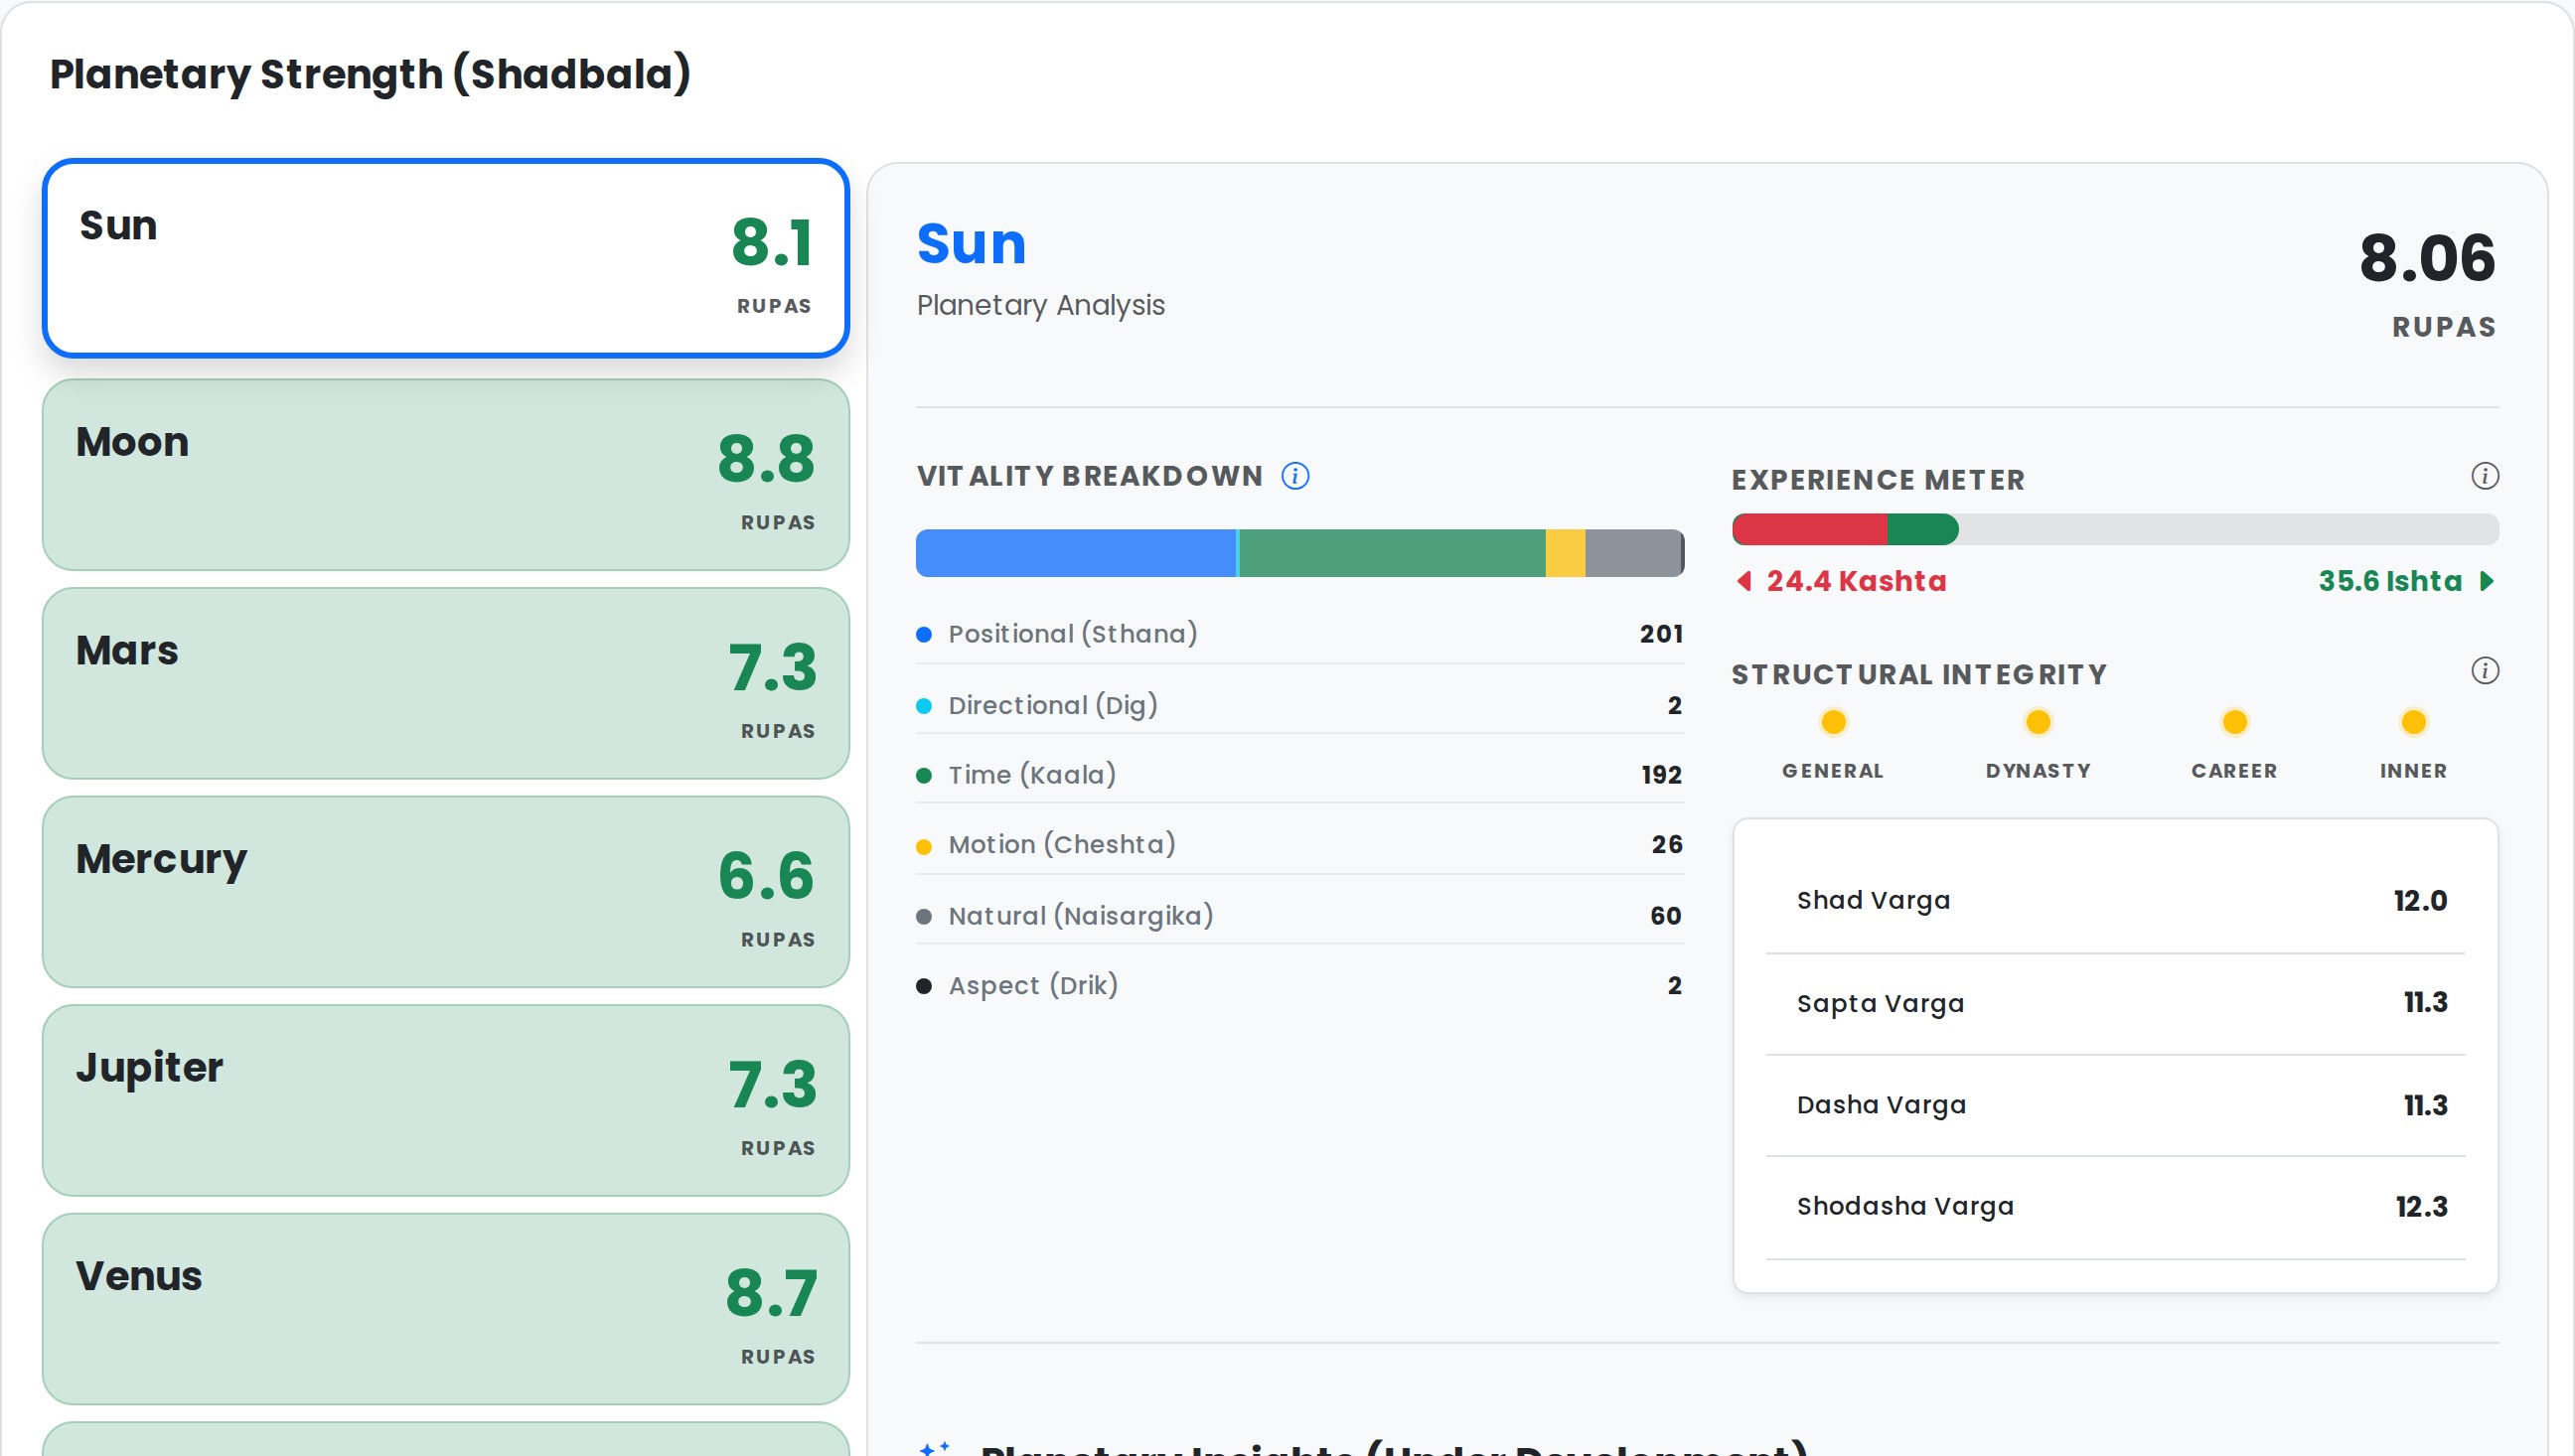Click the green Ishta right arrow

point(2487,581)
